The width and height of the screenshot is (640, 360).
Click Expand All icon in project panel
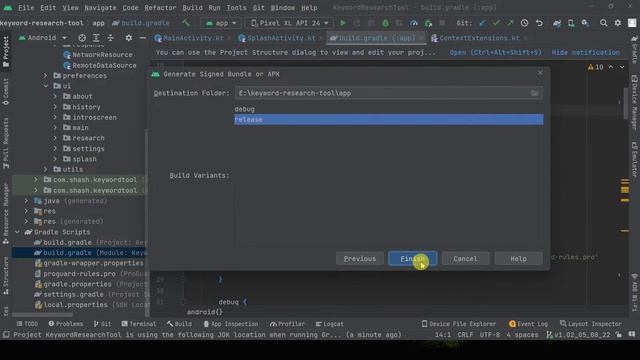[96, 38]
